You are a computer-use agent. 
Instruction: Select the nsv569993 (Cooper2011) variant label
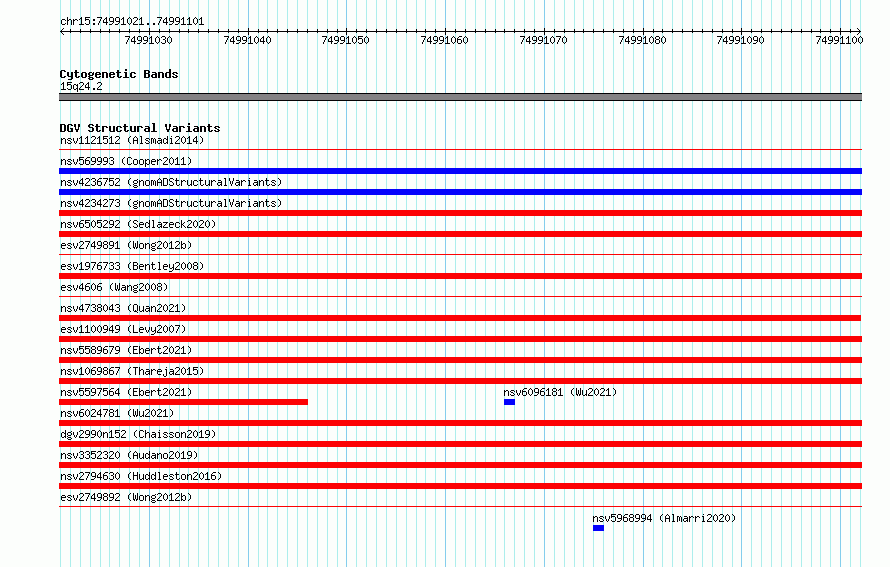tap(126, 161)
